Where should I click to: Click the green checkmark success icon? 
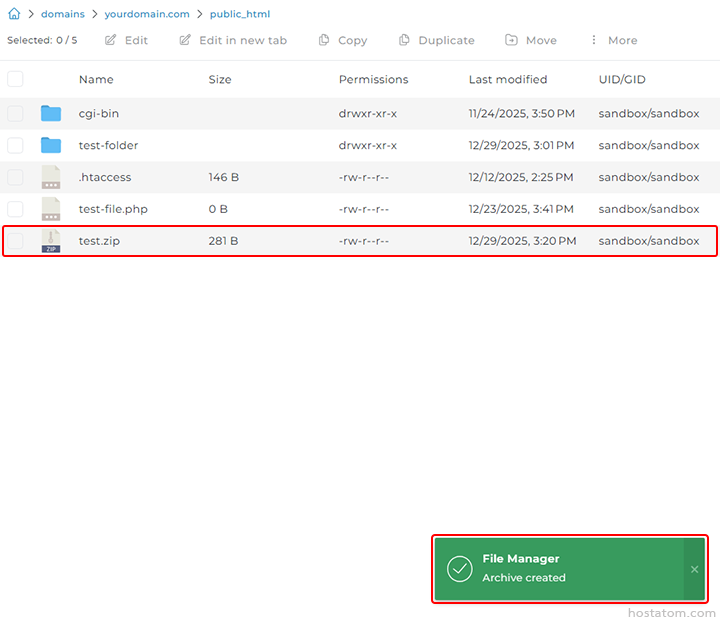click(459, 569)
